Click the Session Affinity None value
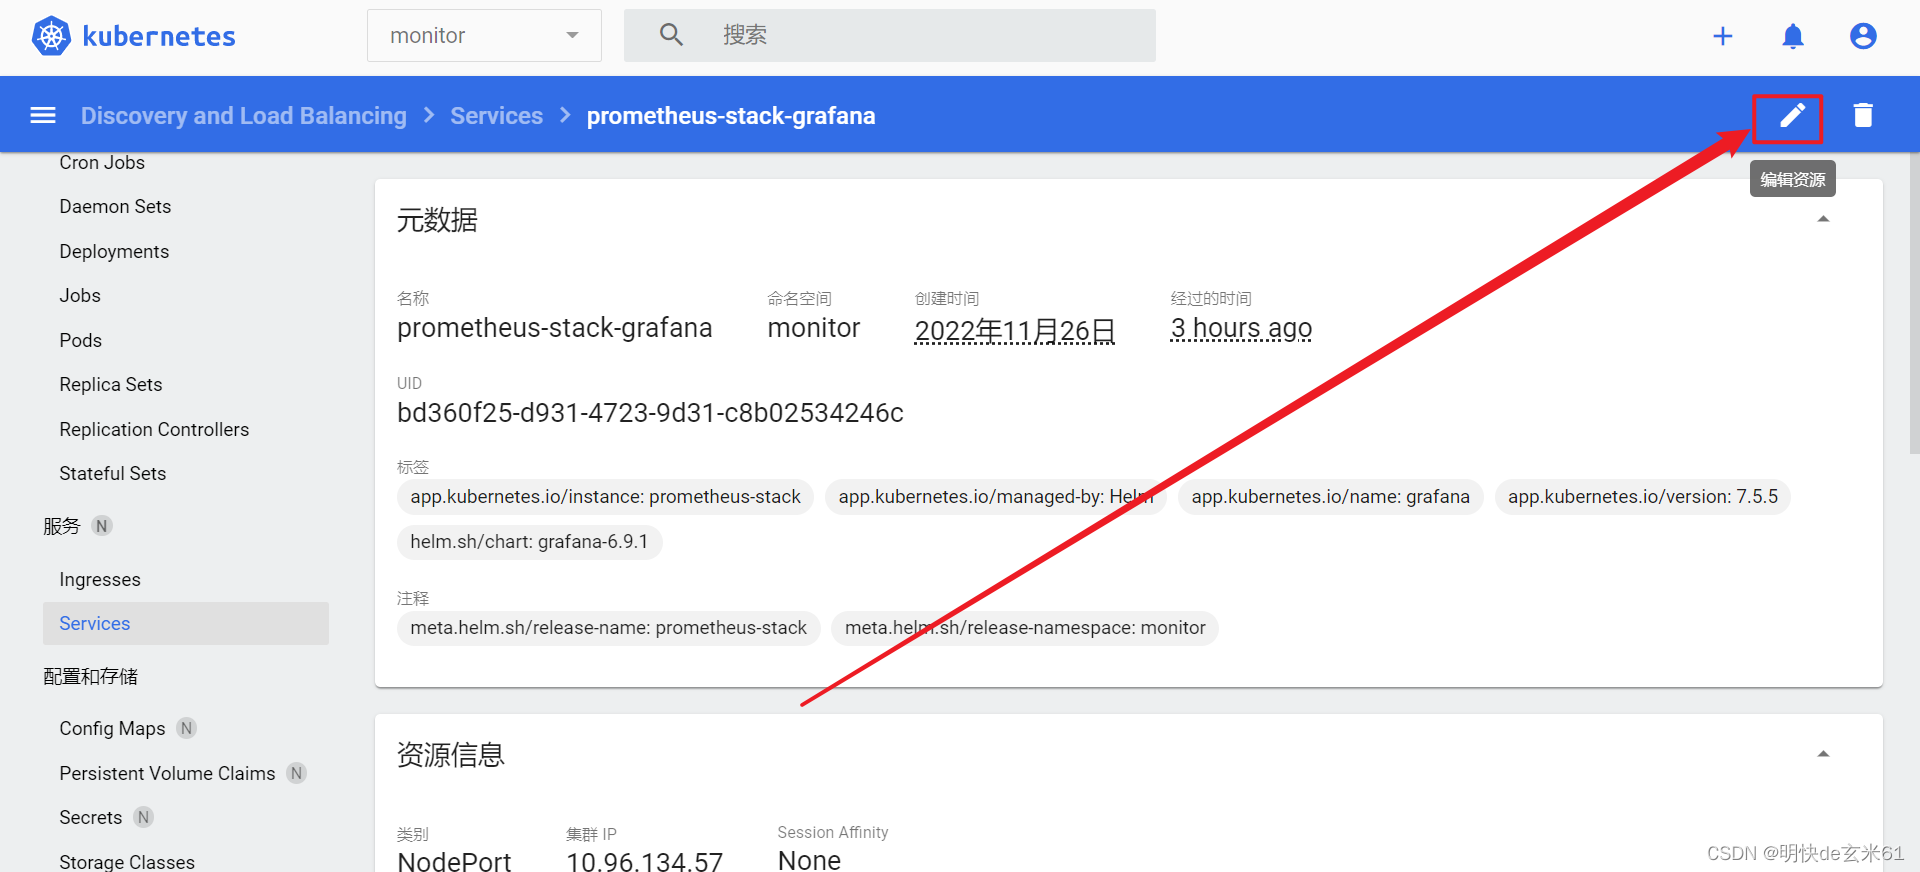Image resolution: width=1920 pixels, height=872 pixels. pos(809,860)
